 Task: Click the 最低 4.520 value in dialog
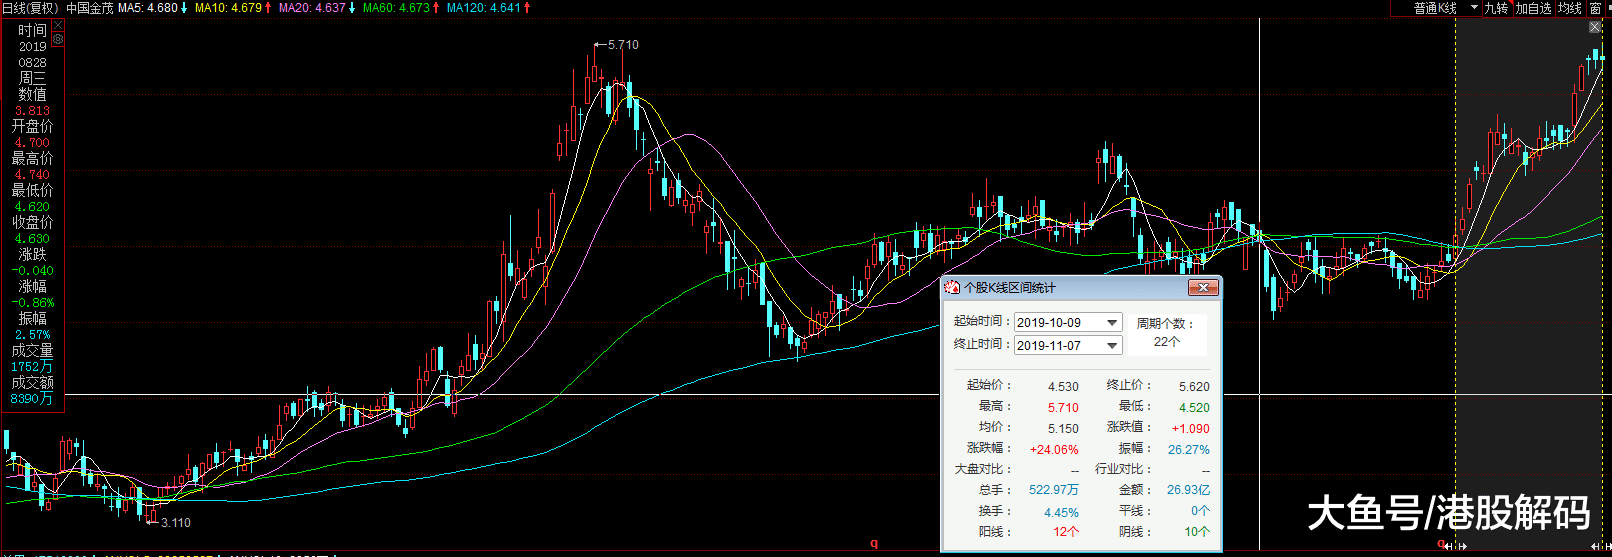coord(1194,408)
